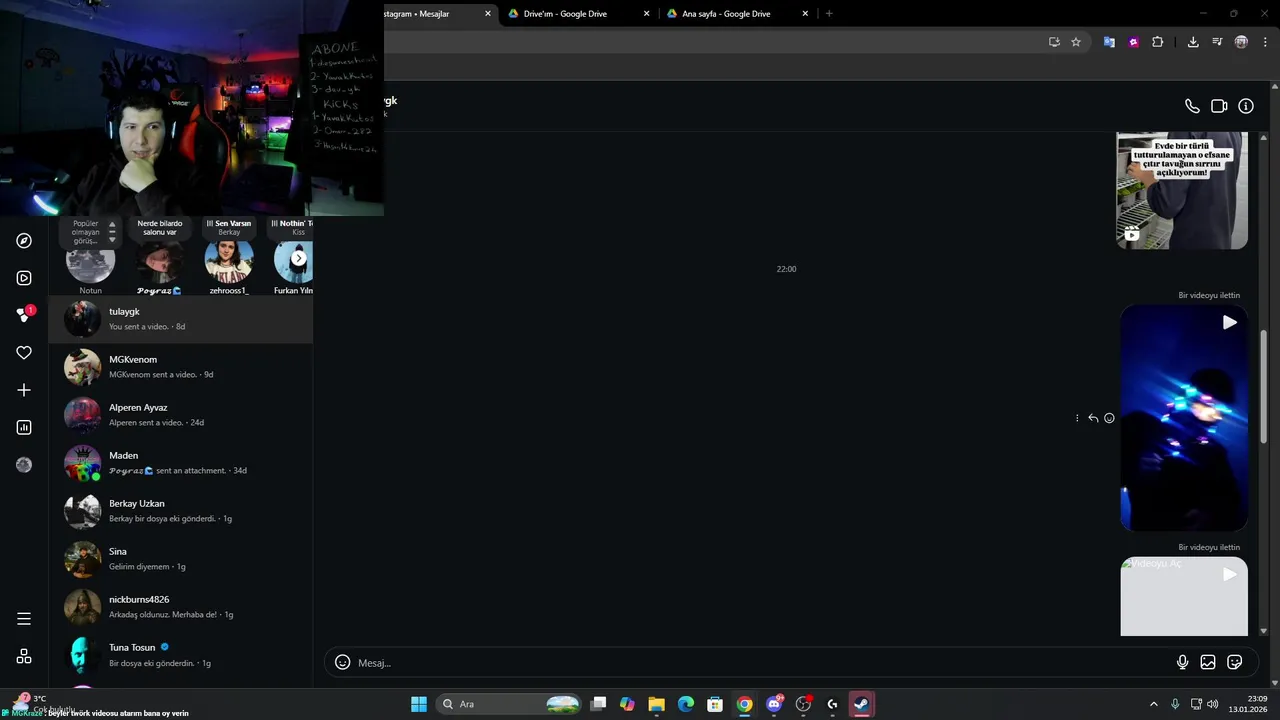
Task: Switch to Instagram Mesajlar tab
Action: pos(438,14)
